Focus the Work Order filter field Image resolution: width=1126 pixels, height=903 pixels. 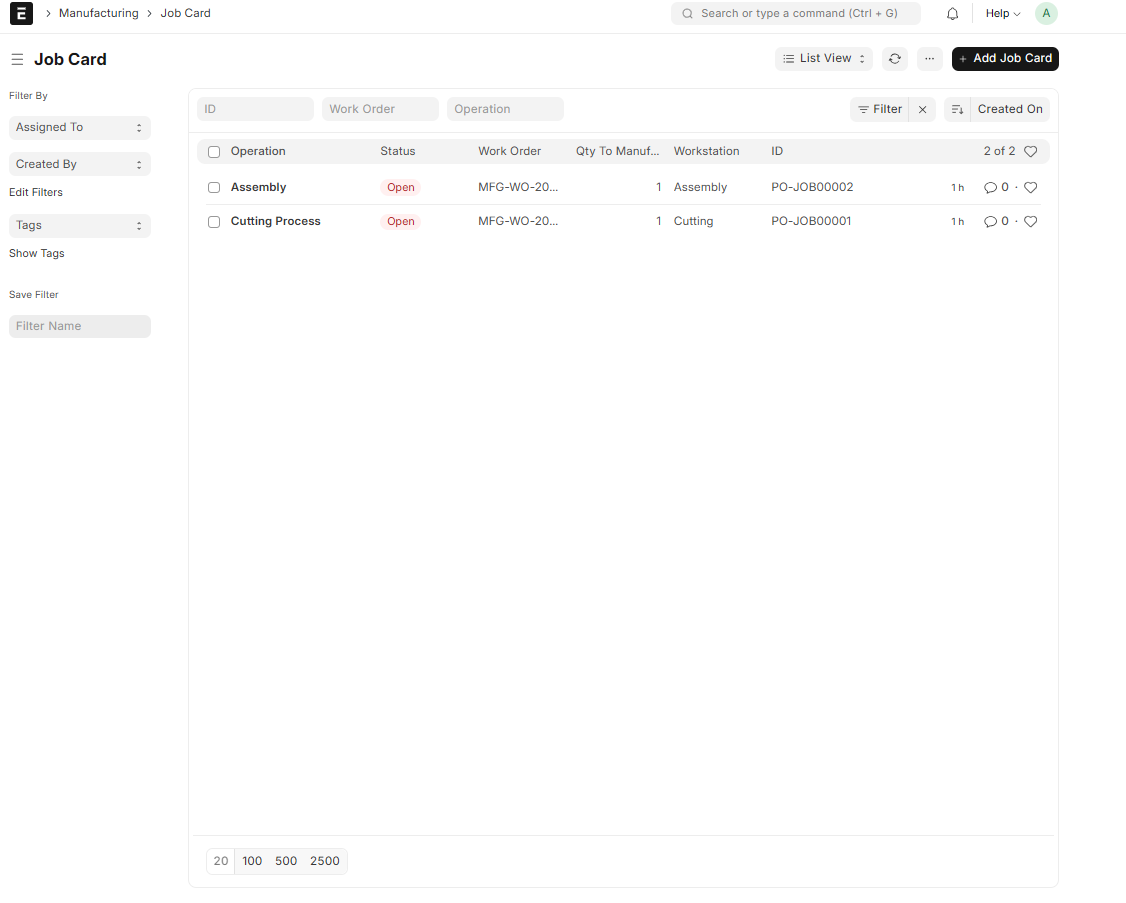tap(380, 109)
